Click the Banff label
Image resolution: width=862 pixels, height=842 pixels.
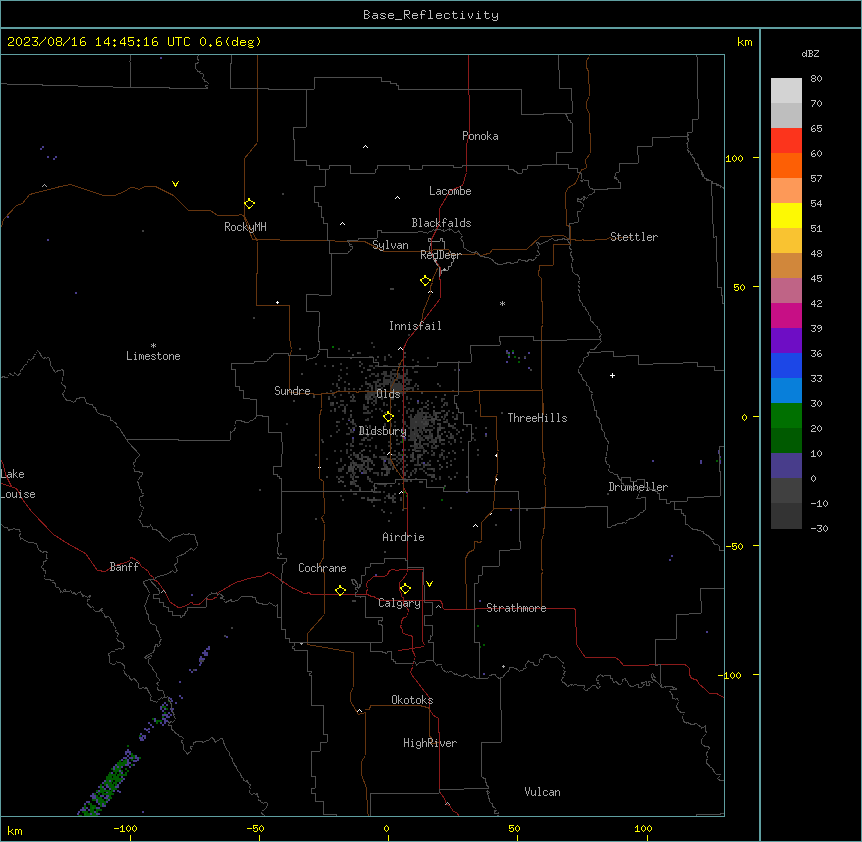124,567
